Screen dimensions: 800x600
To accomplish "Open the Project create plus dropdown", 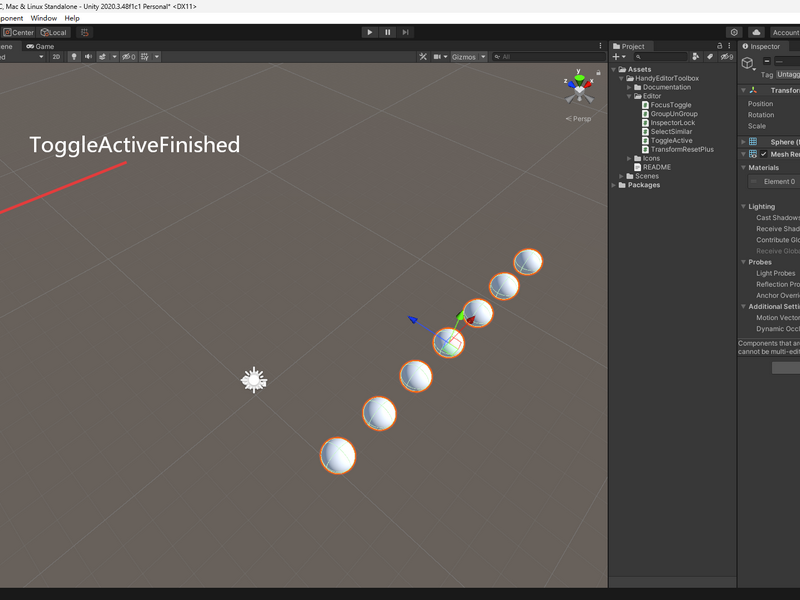I will pos(619,57).
